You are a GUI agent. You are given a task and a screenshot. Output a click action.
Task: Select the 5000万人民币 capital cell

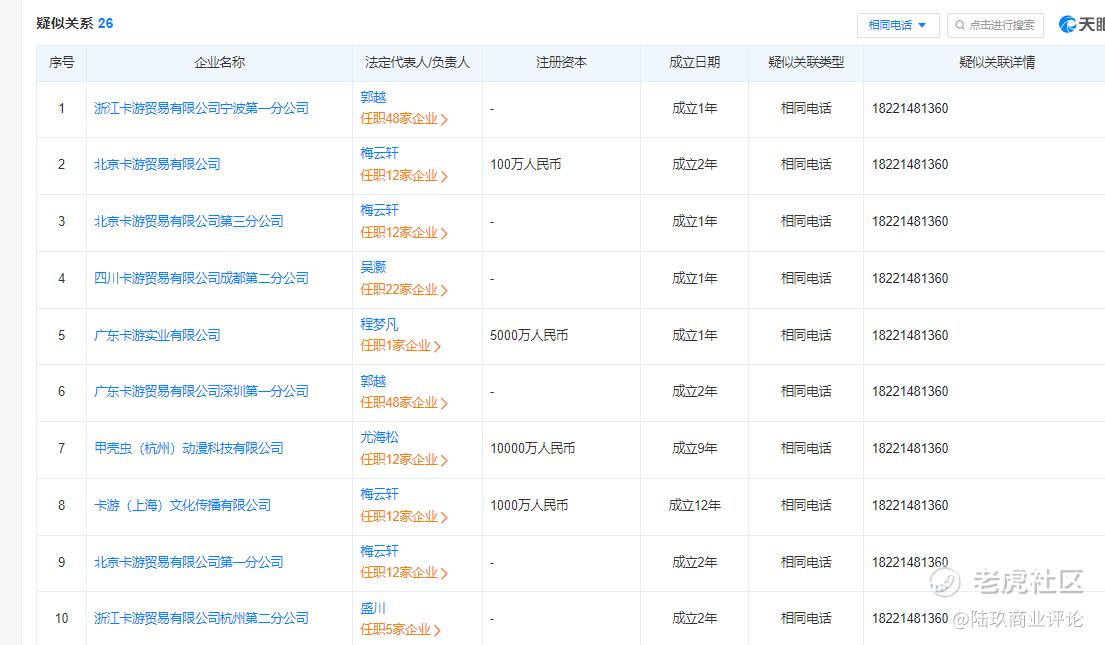pyautogui.click(x=529, y=336)
